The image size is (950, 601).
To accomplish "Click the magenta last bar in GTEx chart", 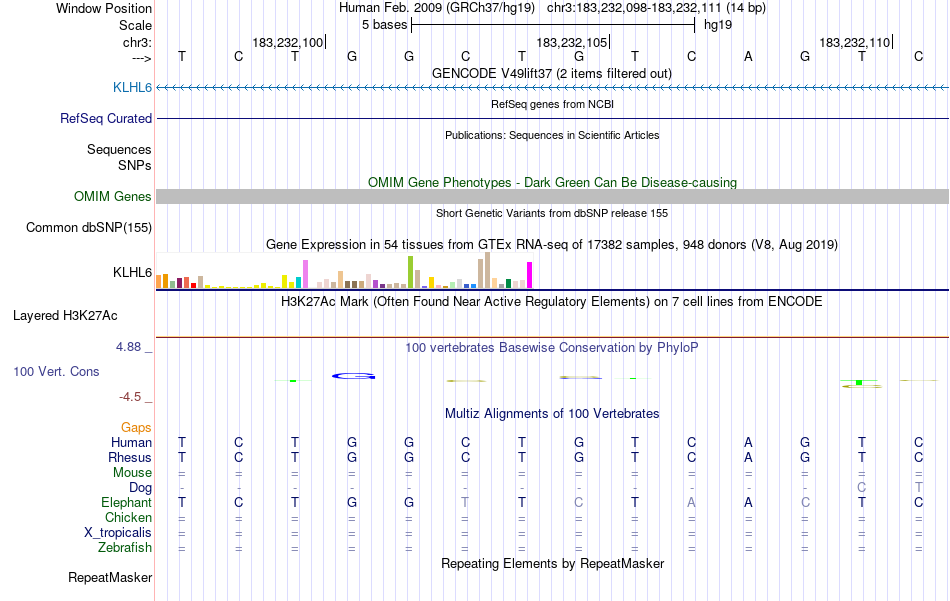I will [530, 275].
